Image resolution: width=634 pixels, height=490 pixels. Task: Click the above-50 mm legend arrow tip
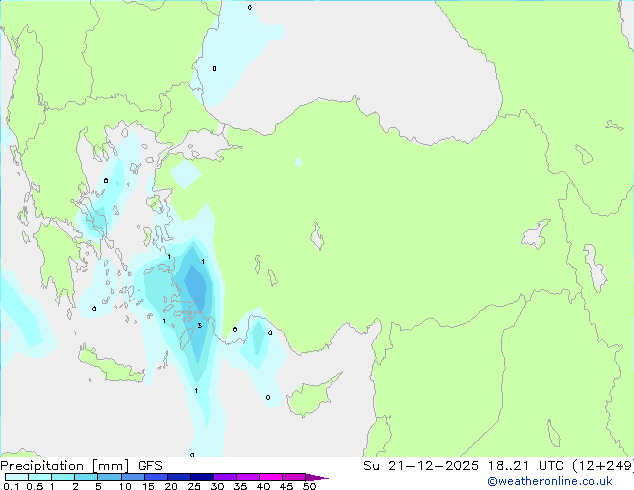(x=317, y=477)
